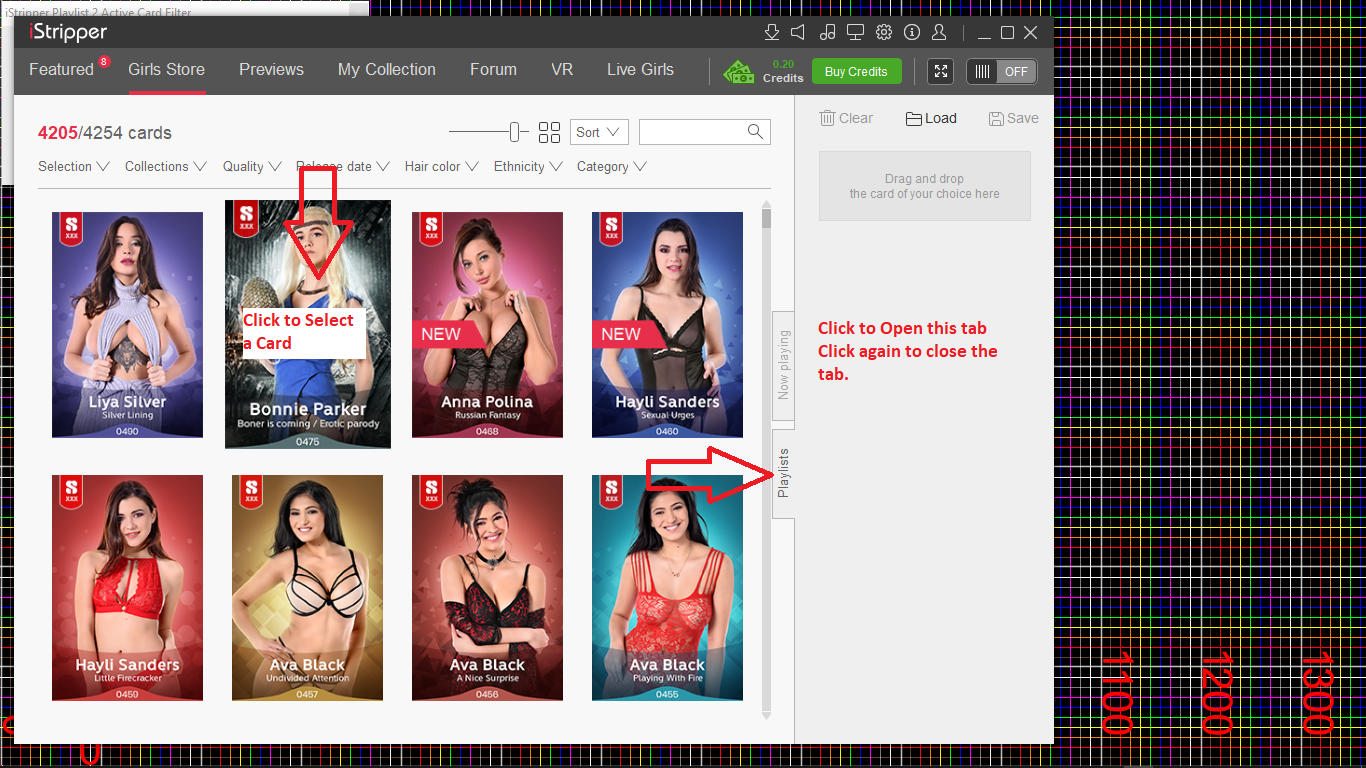Click the card size slider handle
1366x768 pixels.
click(x=514, y=132)
